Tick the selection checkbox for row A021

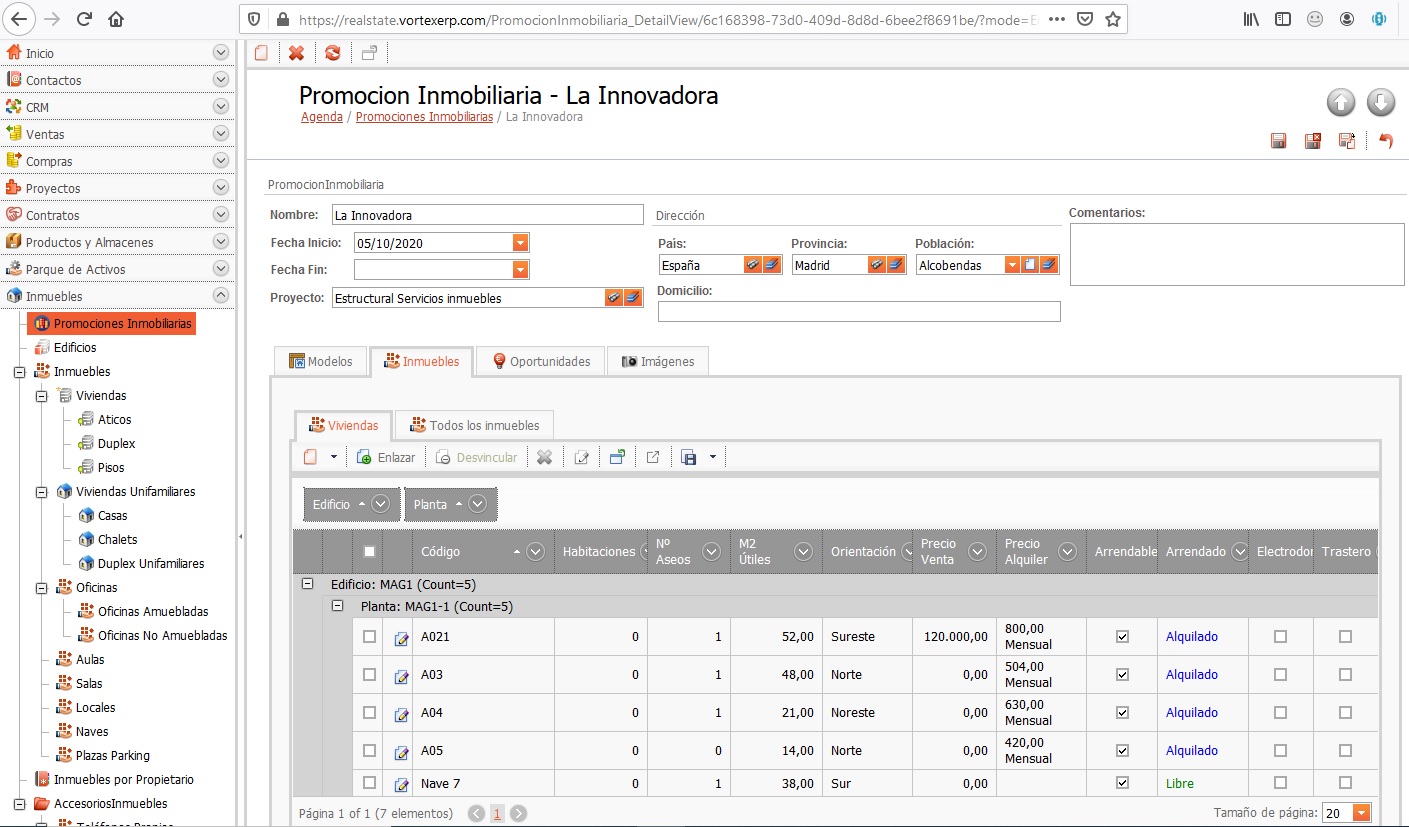[x=369, y=636]
